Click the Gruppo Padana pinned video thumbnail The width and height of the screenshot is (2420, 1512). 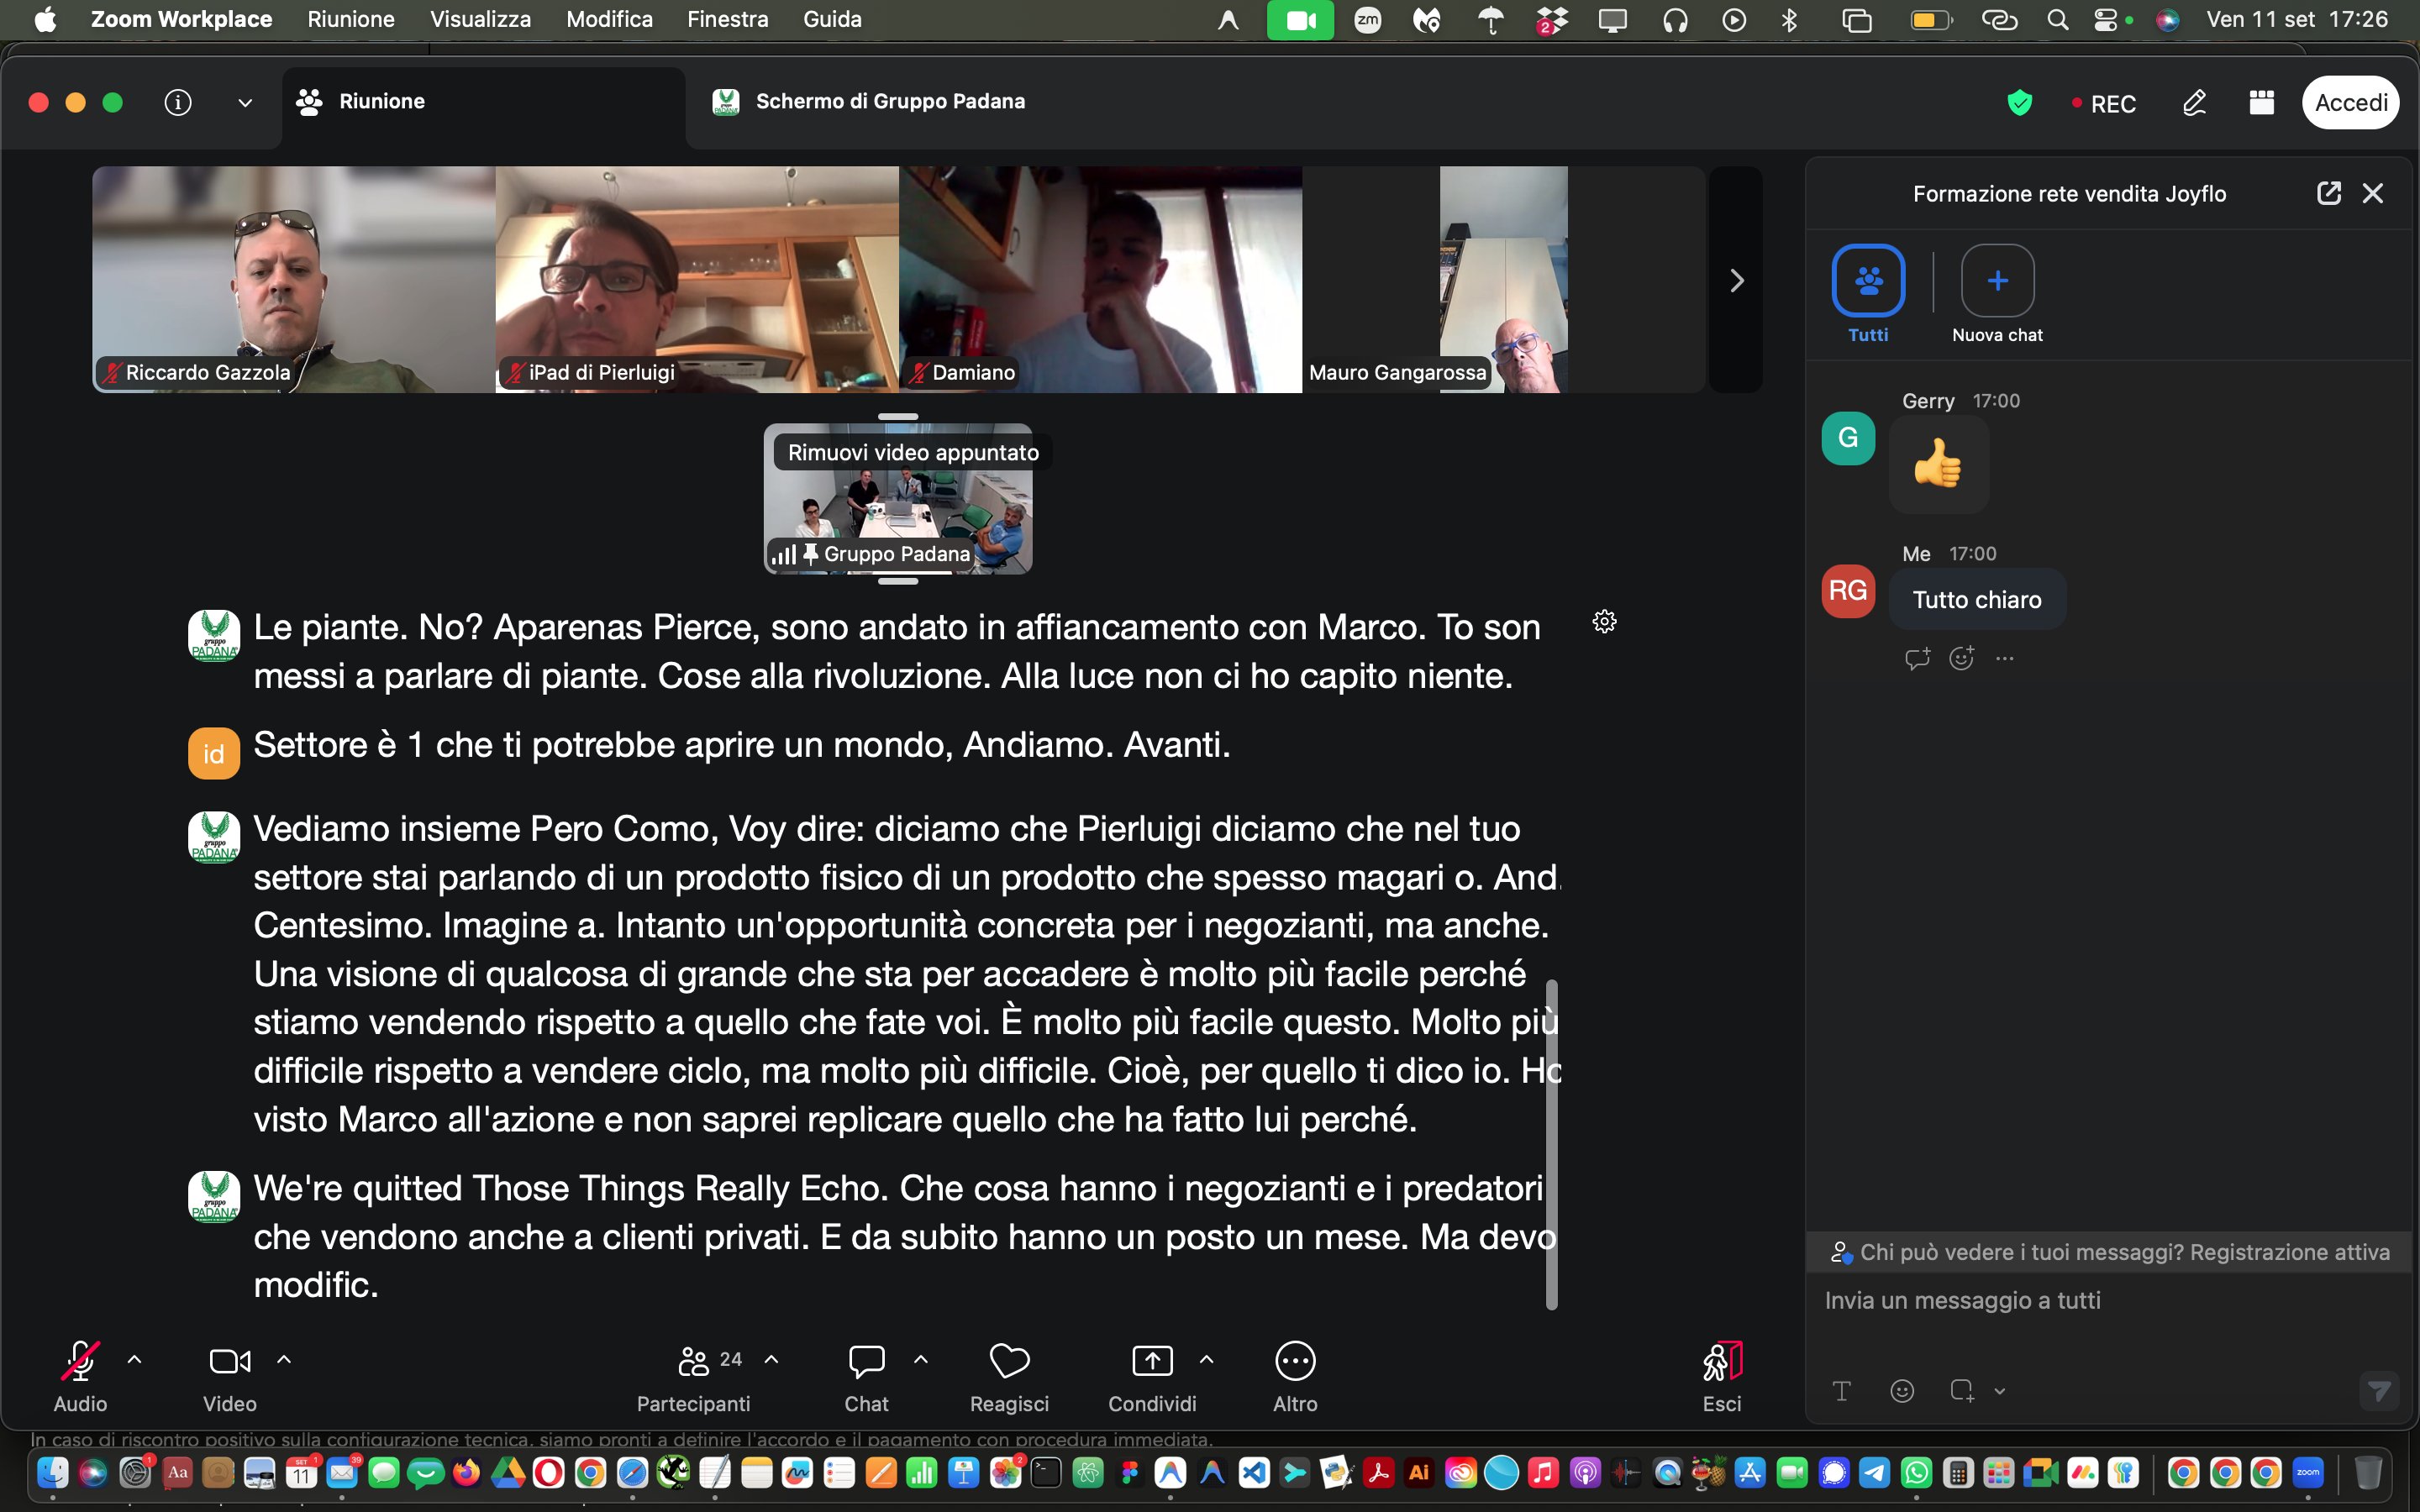(898, 499)
